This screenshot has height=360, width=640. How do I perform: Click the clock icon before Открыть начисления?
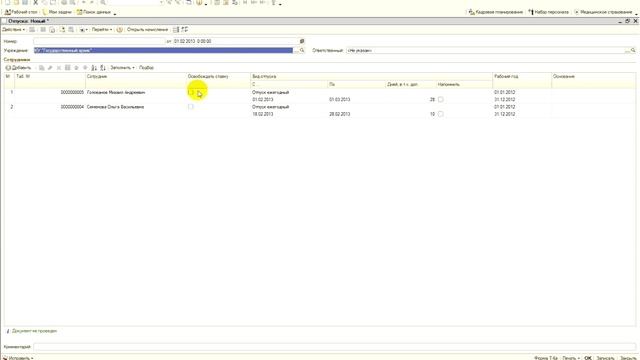(x=120, y=30)
